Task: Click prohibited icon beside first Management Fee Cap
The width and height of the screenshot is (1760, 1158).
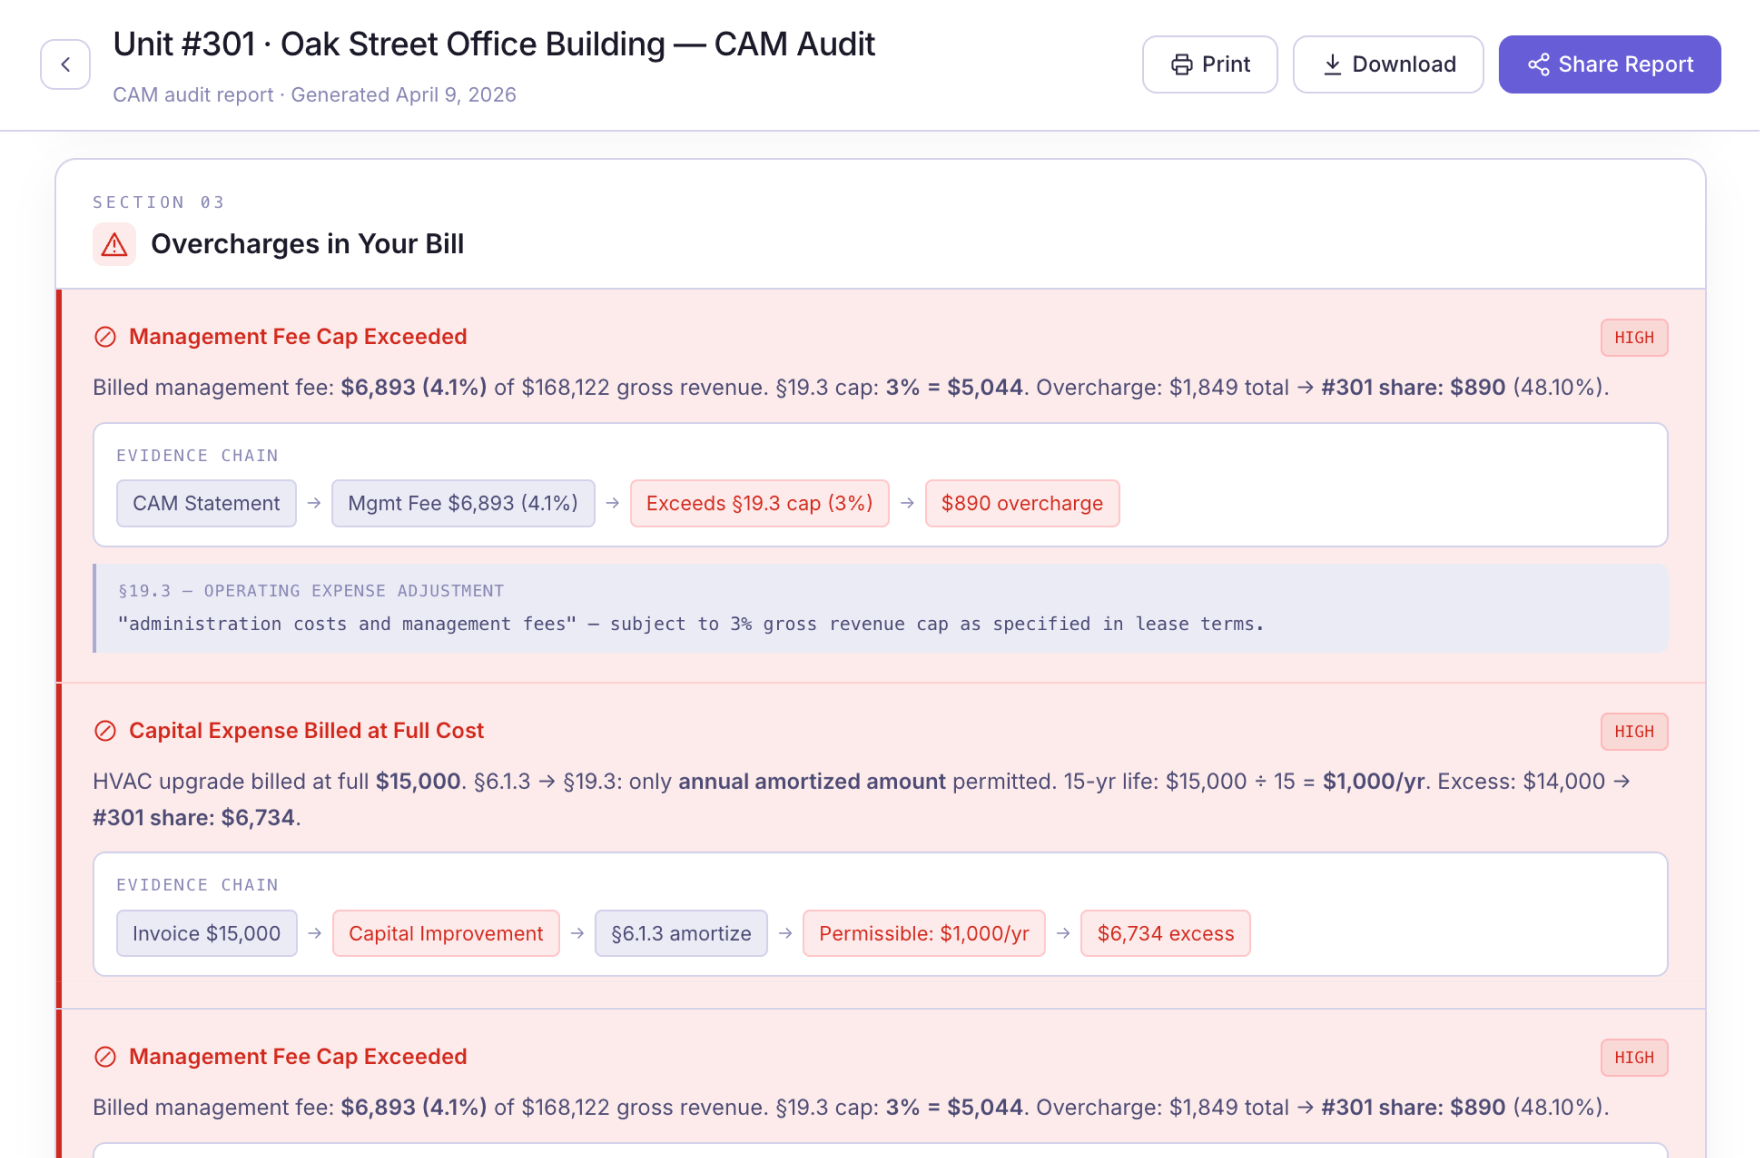Action: (105, 337)
